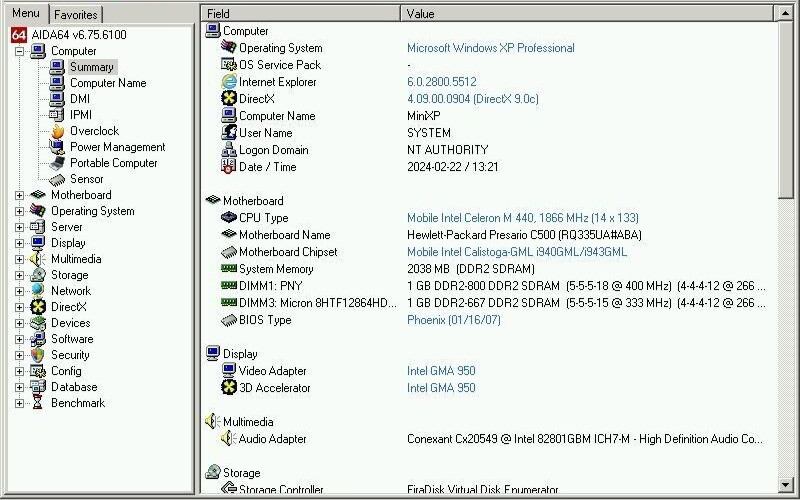
Task: Open the Phoenix (01/16/07) BIOS link
Action: pyautogui.click(x=454, y=320)
